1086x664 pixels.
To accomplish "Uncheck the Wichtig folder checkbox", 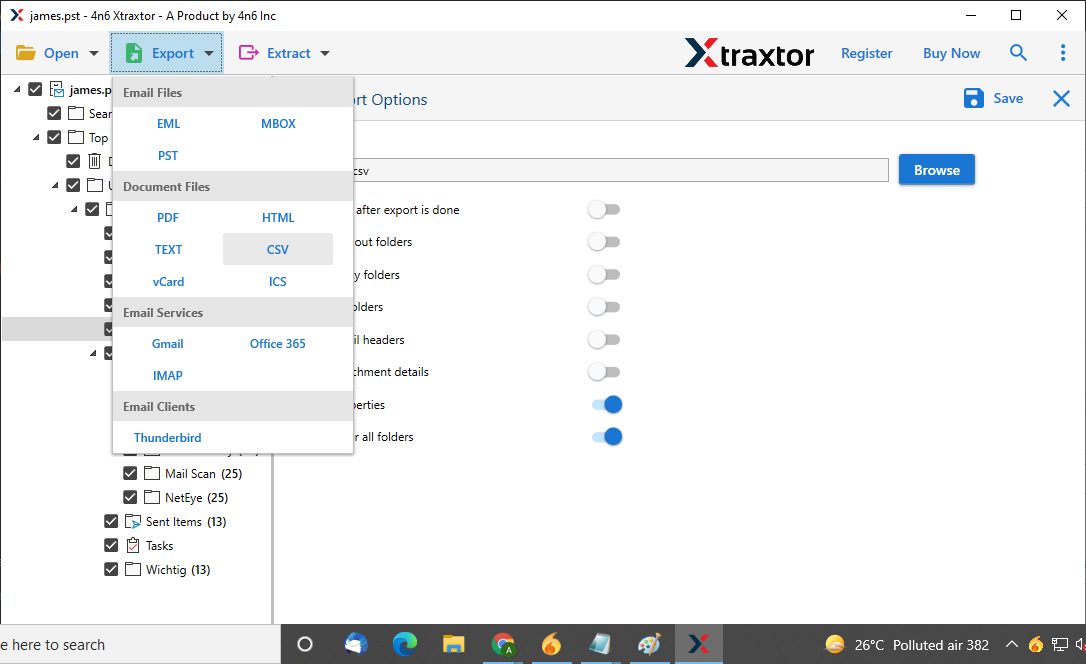I will tap(111, 570).
